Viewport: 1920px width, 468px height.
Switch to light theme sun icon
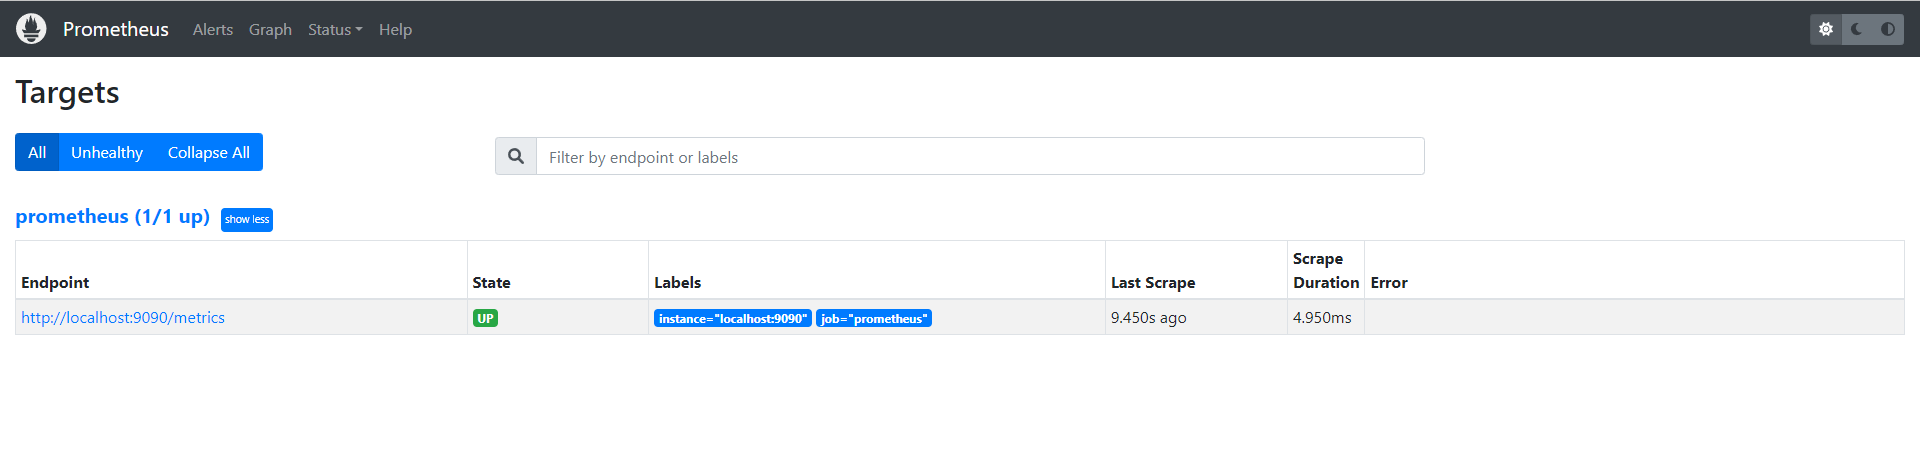tap(1826, 29)
